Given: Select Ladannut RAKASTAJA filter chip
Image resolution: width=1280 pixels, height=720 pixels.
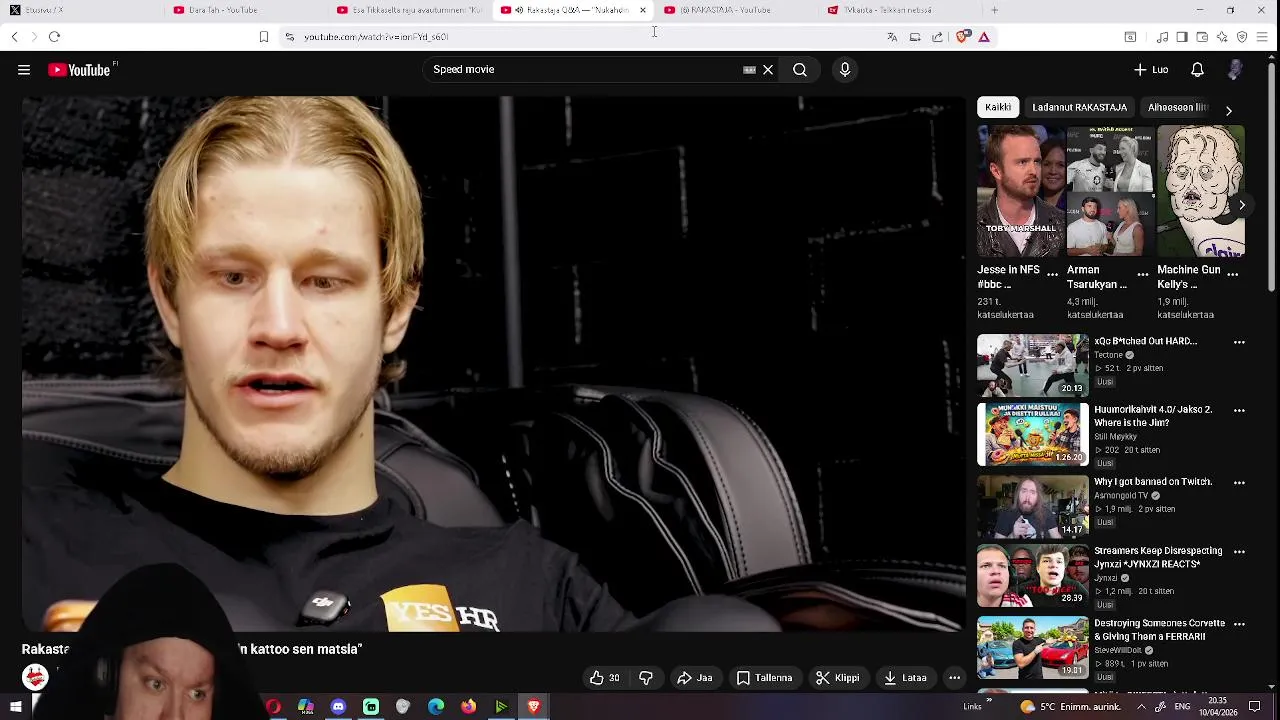Looking at the screenshot, I should click(1080, 107).
